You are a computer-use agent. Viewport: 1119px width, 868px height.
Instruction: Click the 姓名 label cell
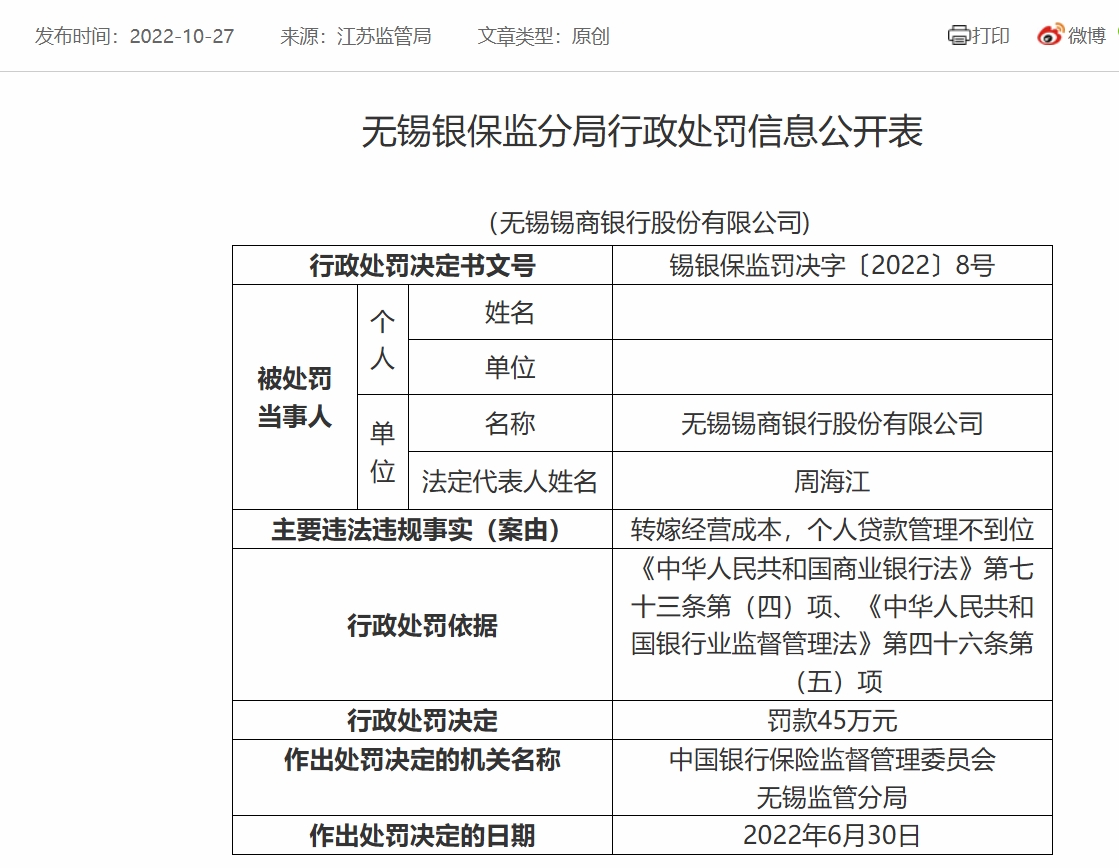point(510,313)
